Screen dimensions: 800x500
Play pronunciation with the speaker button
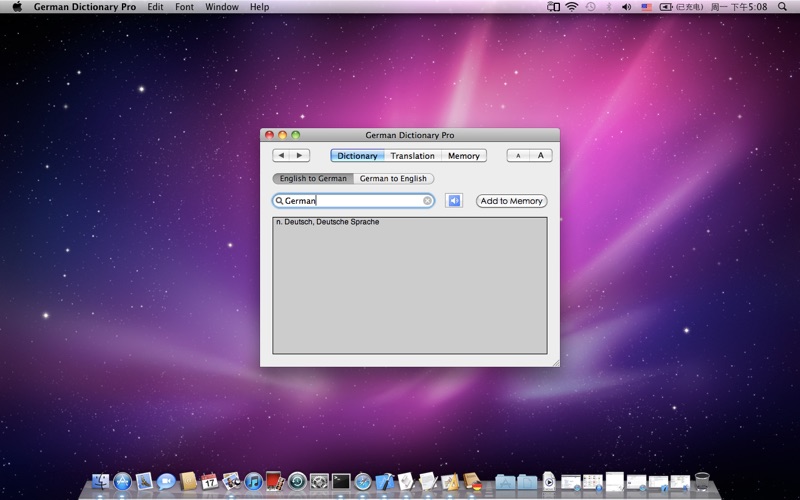[x=454, y=201]
